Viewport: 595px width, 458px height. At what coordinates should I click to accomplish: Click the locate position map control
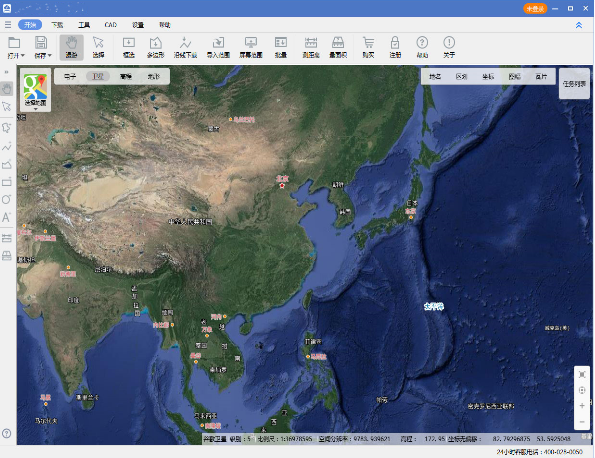coord(582,390)
